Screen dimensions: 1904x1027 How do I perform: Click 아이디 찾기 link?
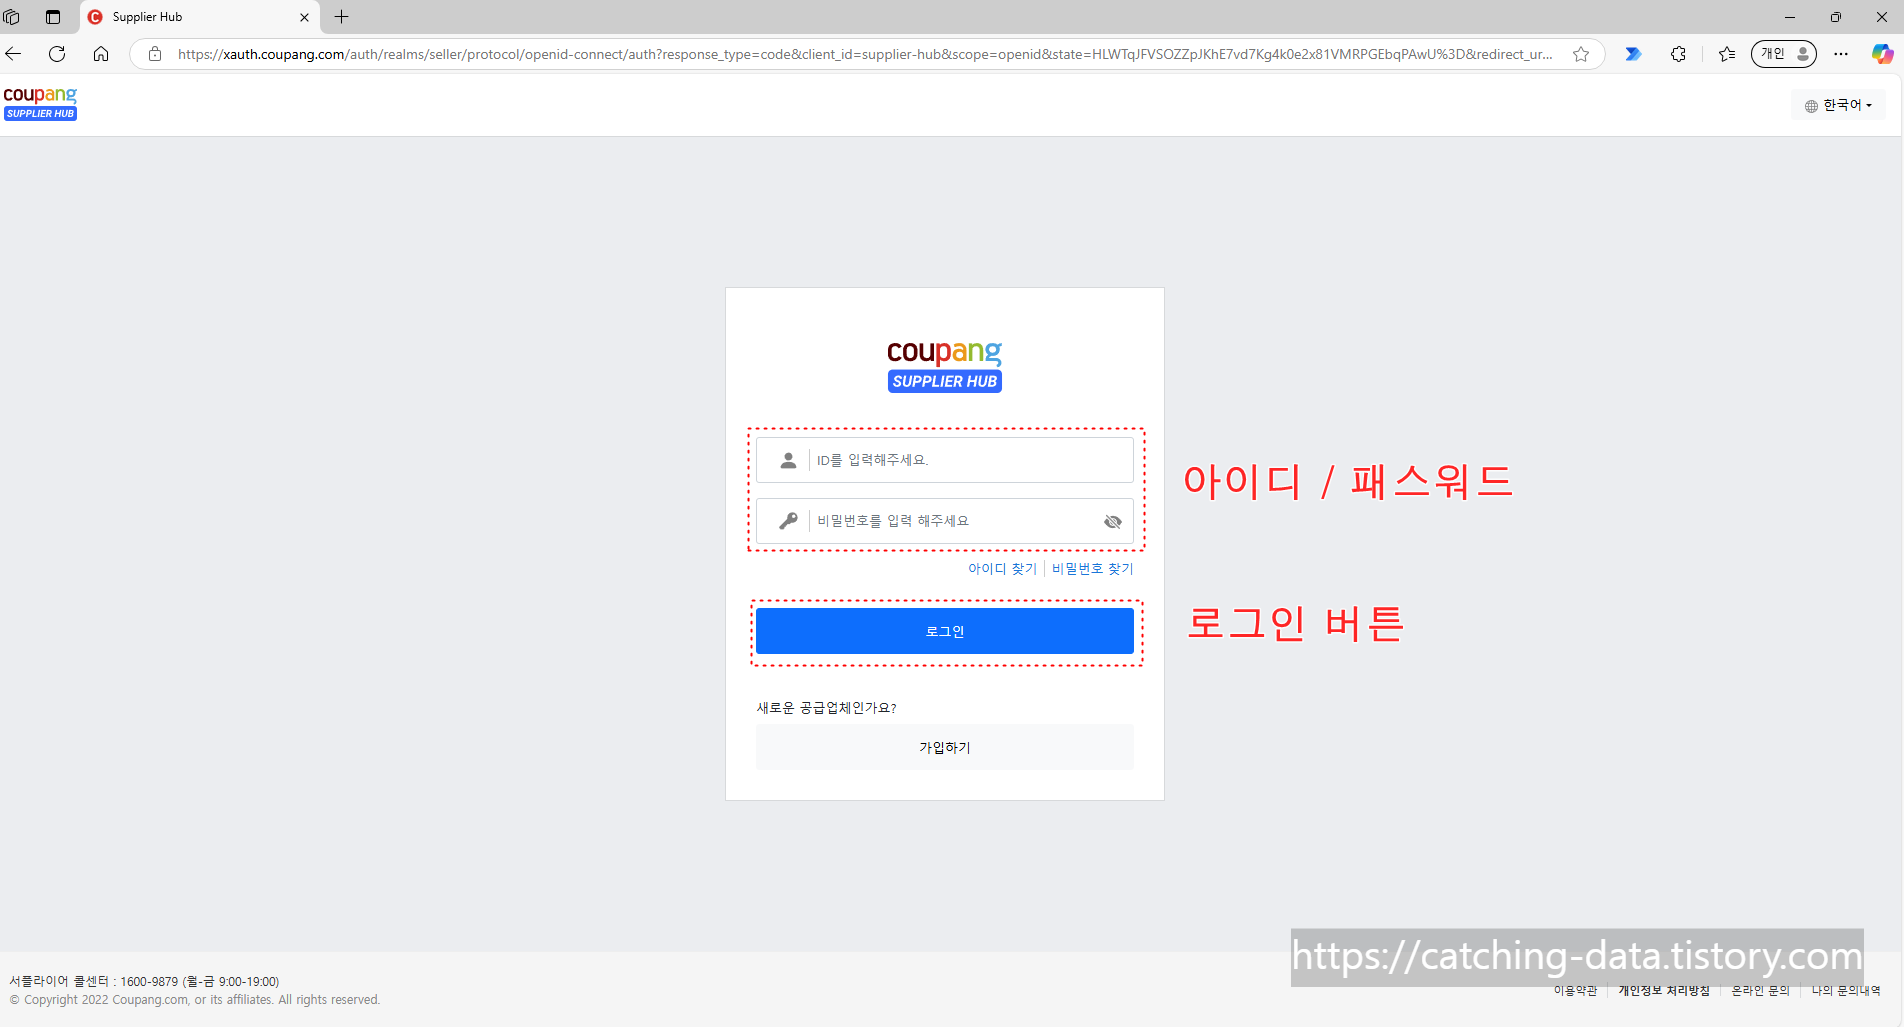pos(1002,569)
